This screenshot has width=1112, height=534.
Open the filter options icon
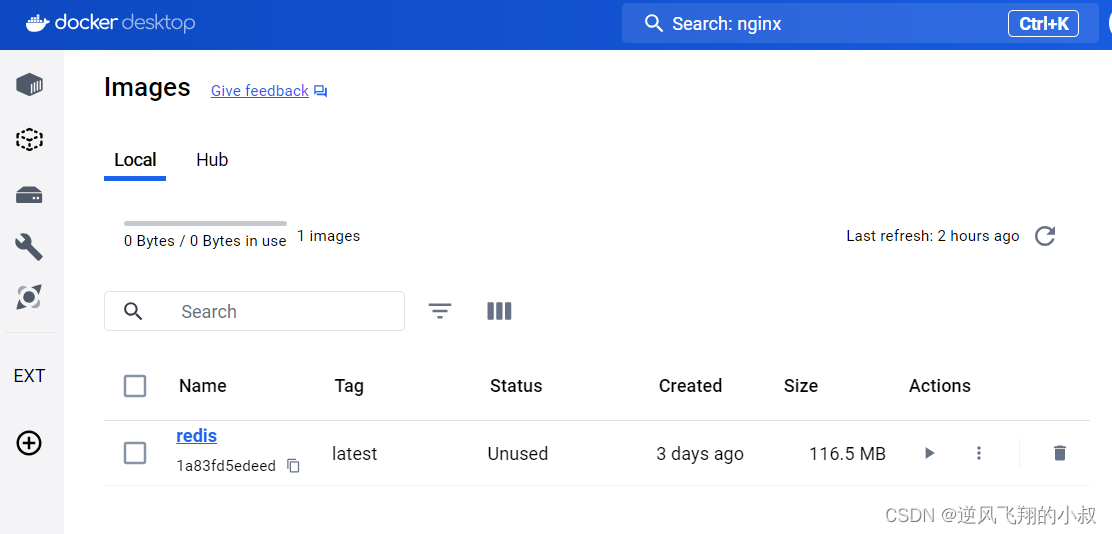(x=440, y=311)
